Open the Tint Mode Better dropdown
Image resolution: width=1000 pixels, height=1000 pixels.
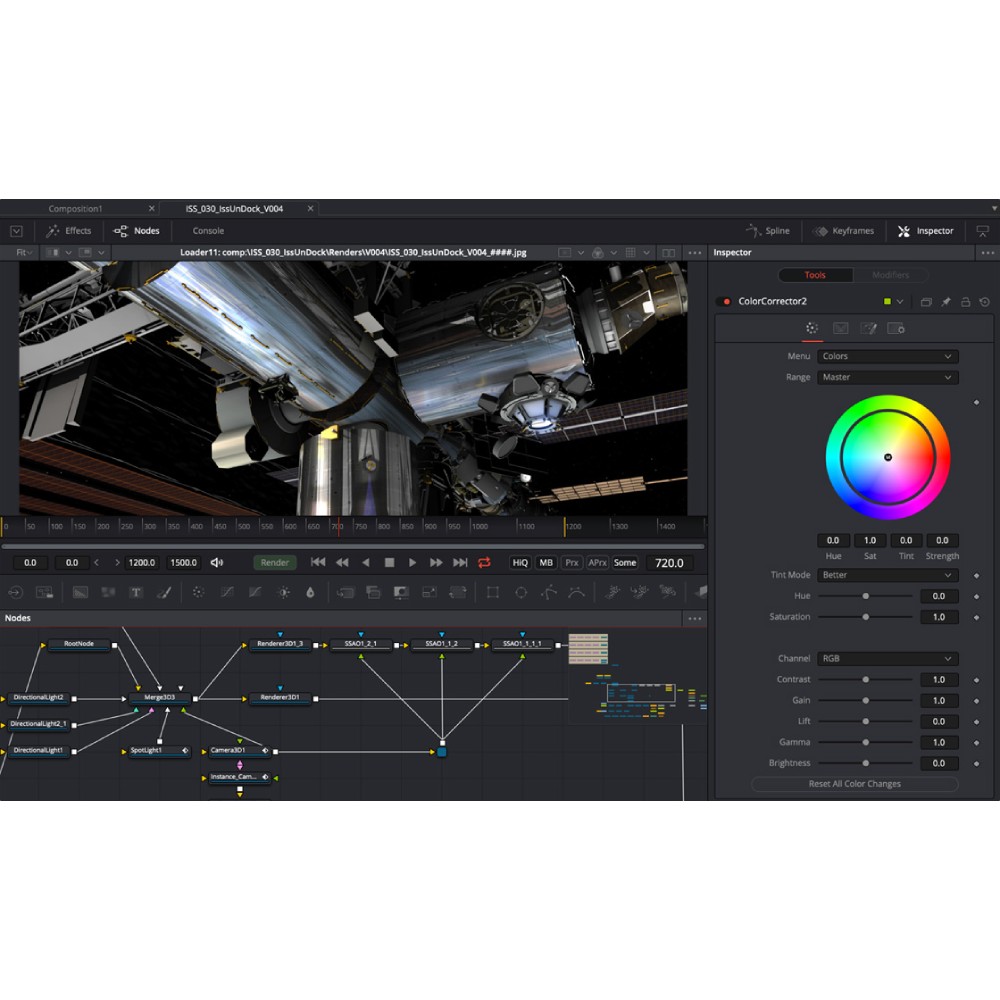click(x=887, y=574)
